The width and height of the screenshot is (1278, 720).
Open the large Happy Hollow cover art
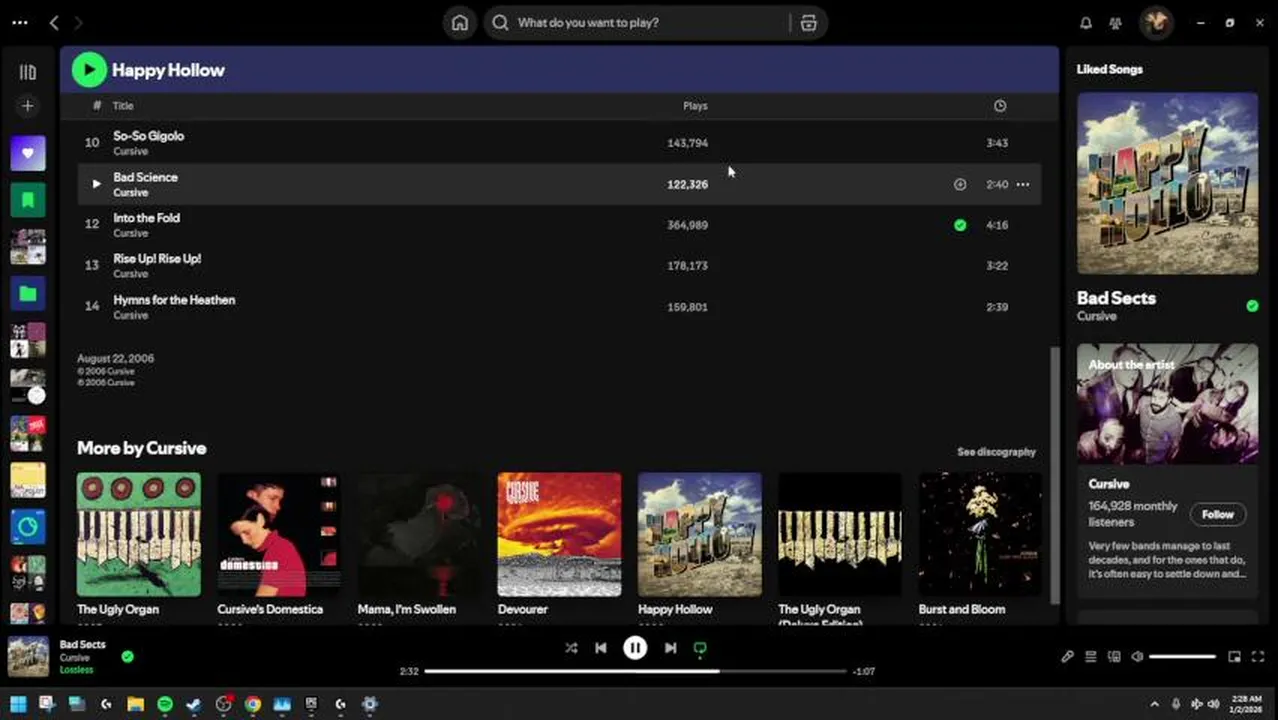[x=1167, y=183]
